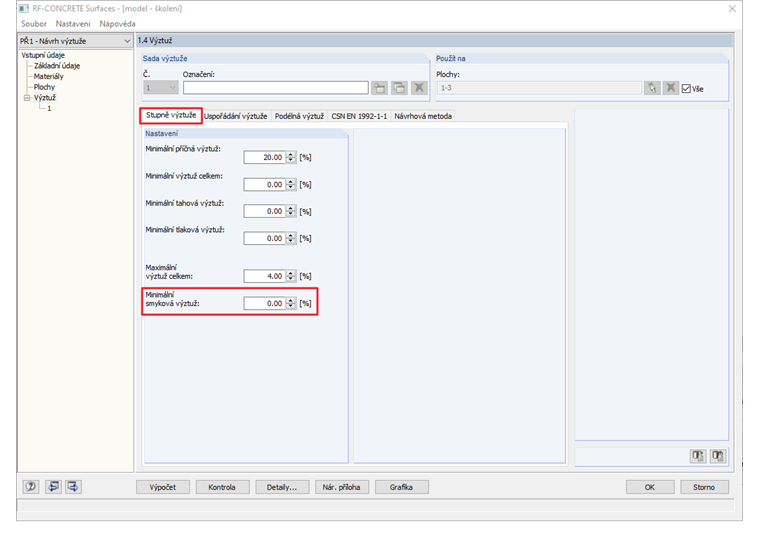Select Základní údaje tree item
The height and width of the screenshot is (545, 760).
tap(57, 66)
